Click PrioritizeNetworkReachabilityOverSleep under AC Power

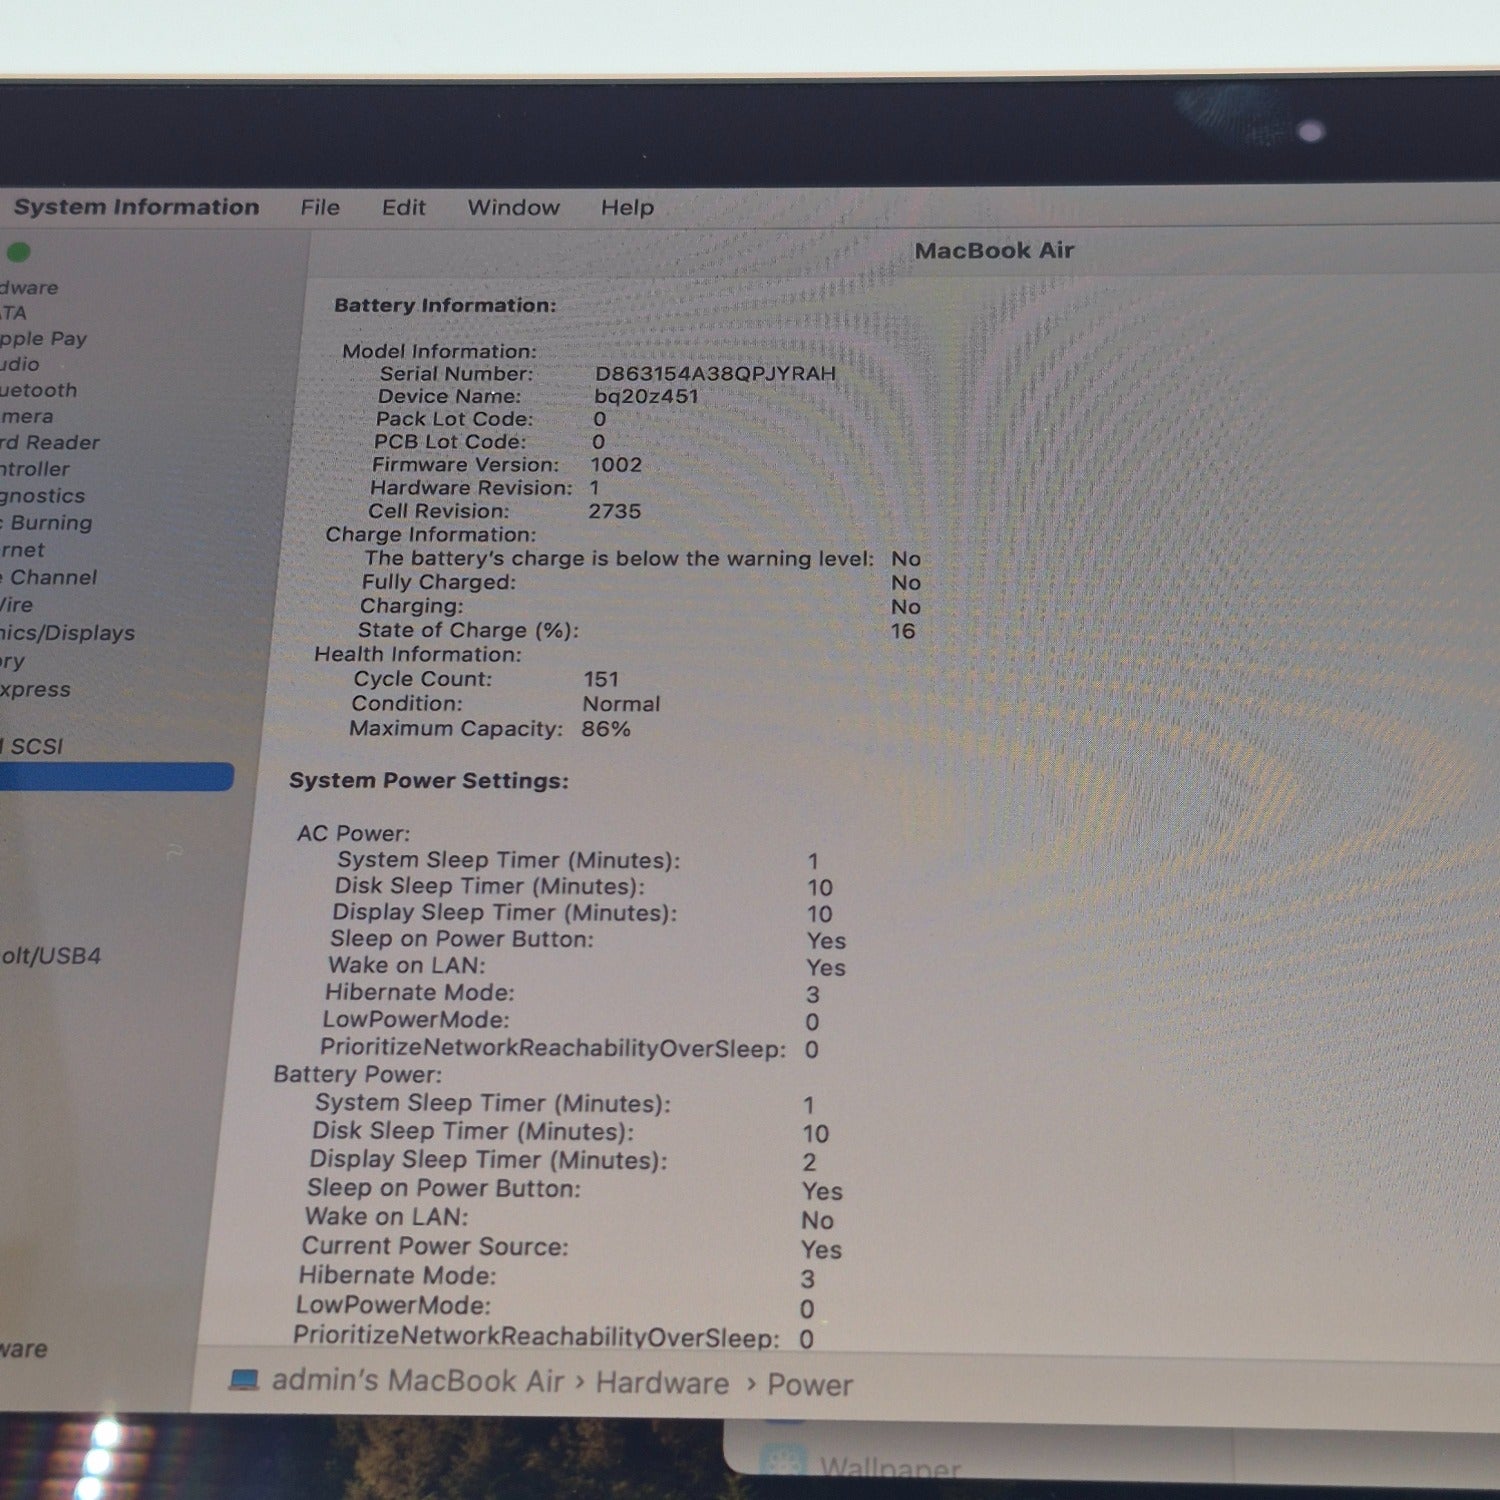point(552,1048)
